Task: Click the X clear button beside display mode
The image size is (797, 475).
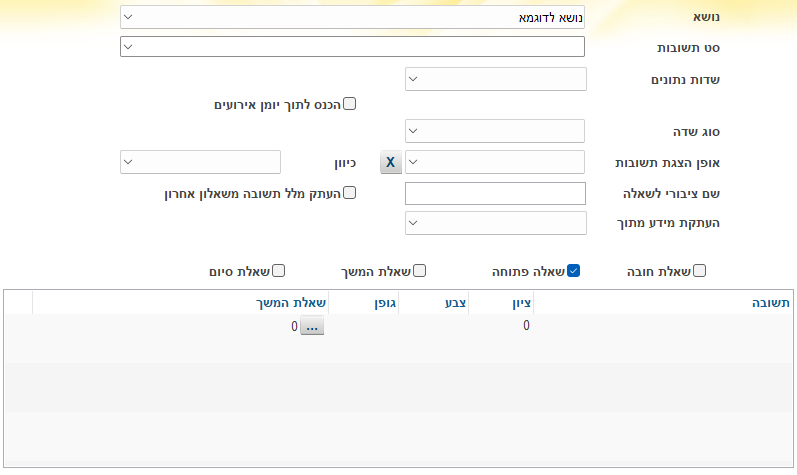Action: pos(391,162)
